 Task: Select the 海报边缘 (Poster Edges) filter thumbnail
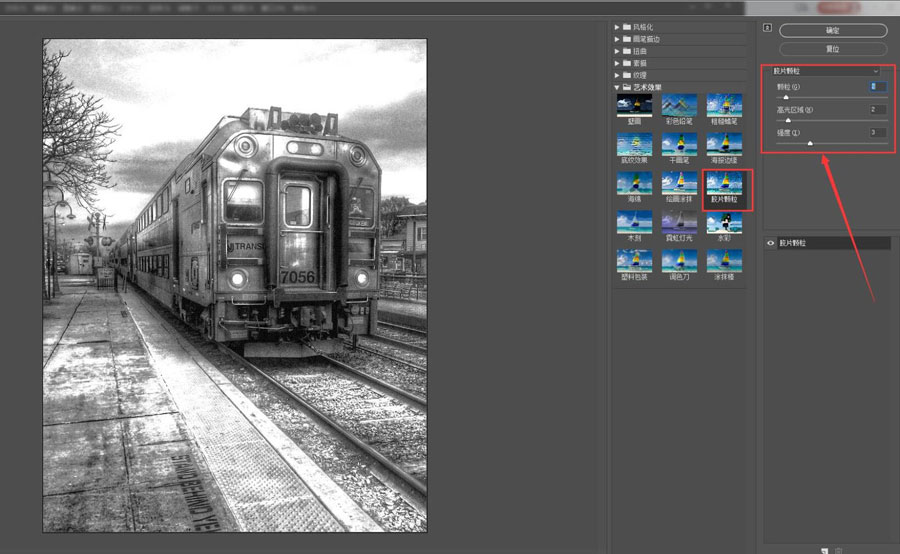[x=724, y=145]
